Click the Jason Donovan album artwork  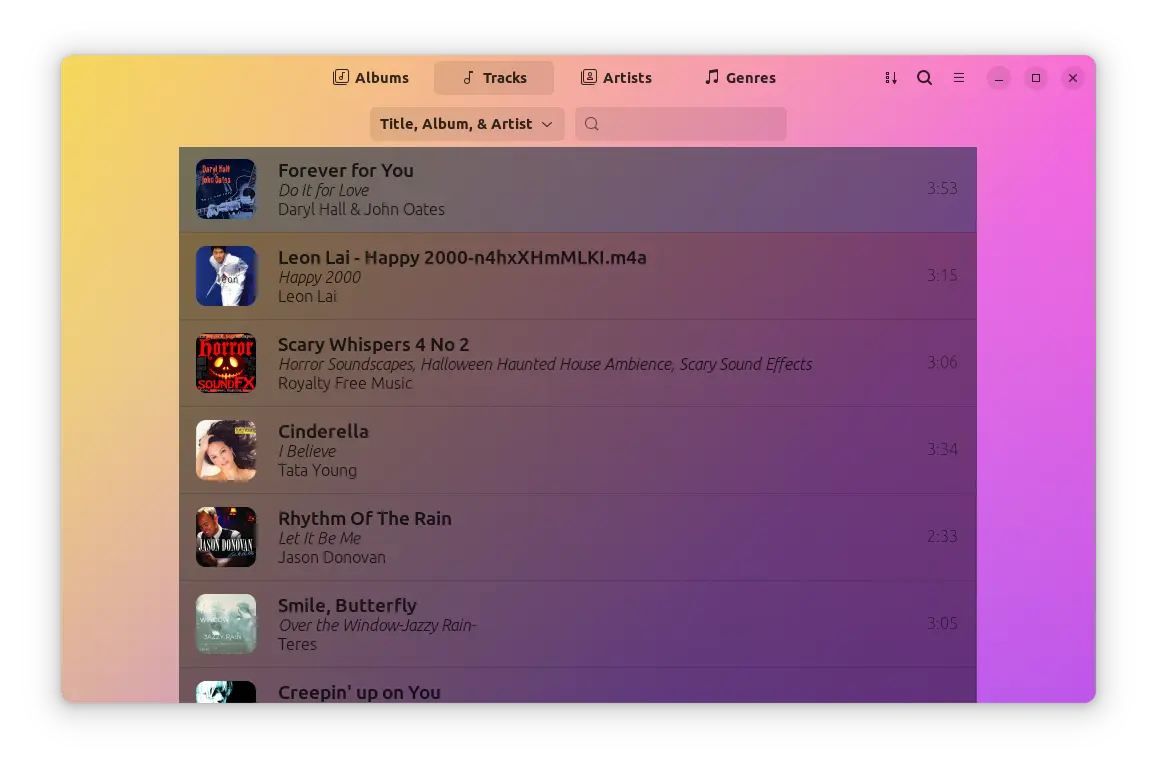tap(226, 537)
